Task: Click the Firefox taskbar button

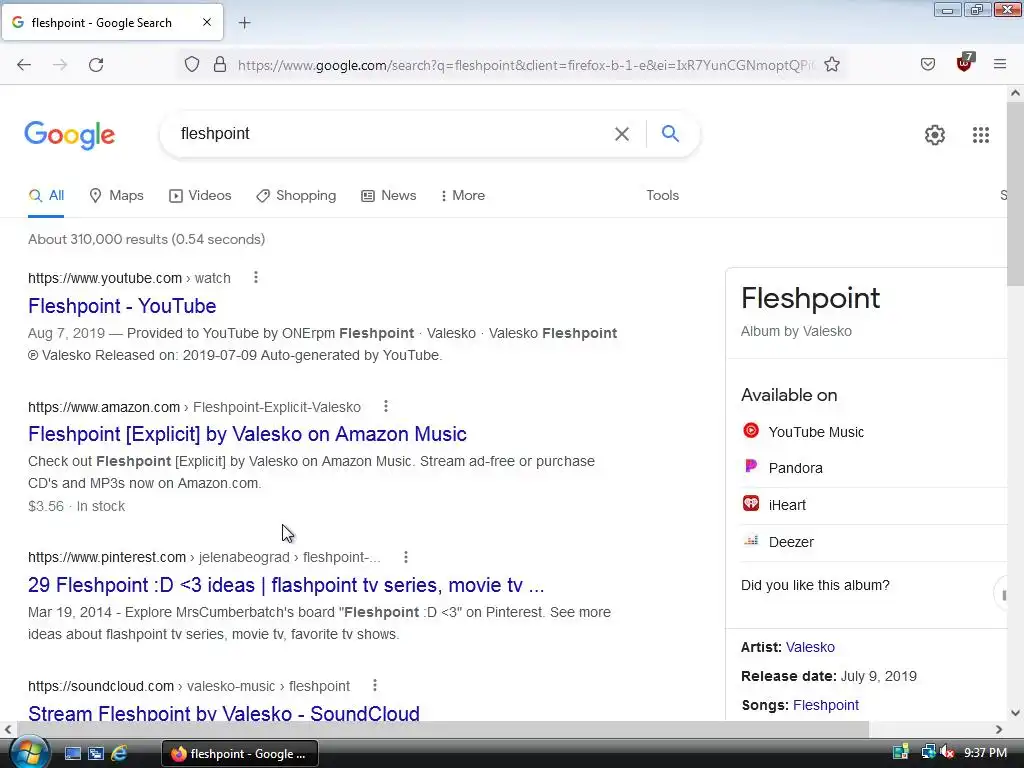Action: (240, 754)
